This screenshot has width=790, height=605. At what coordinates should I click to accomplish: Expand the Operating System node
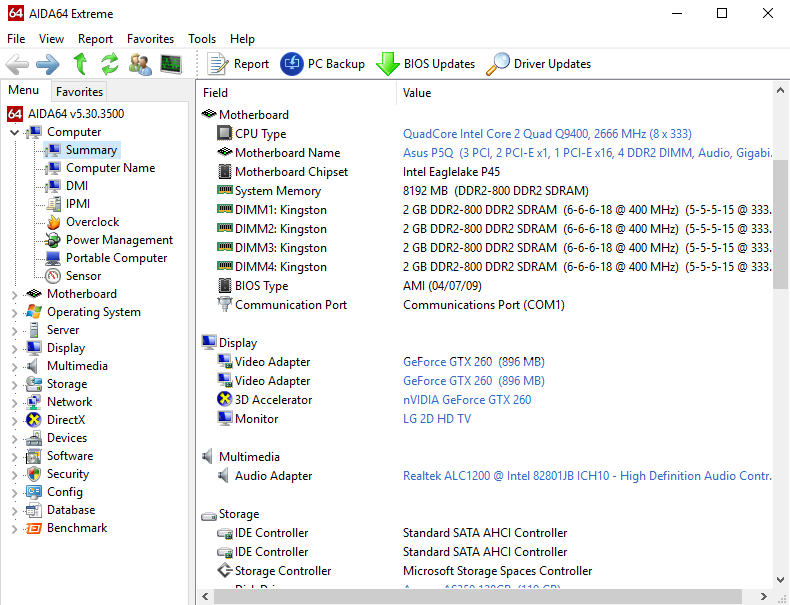point(15,313)
